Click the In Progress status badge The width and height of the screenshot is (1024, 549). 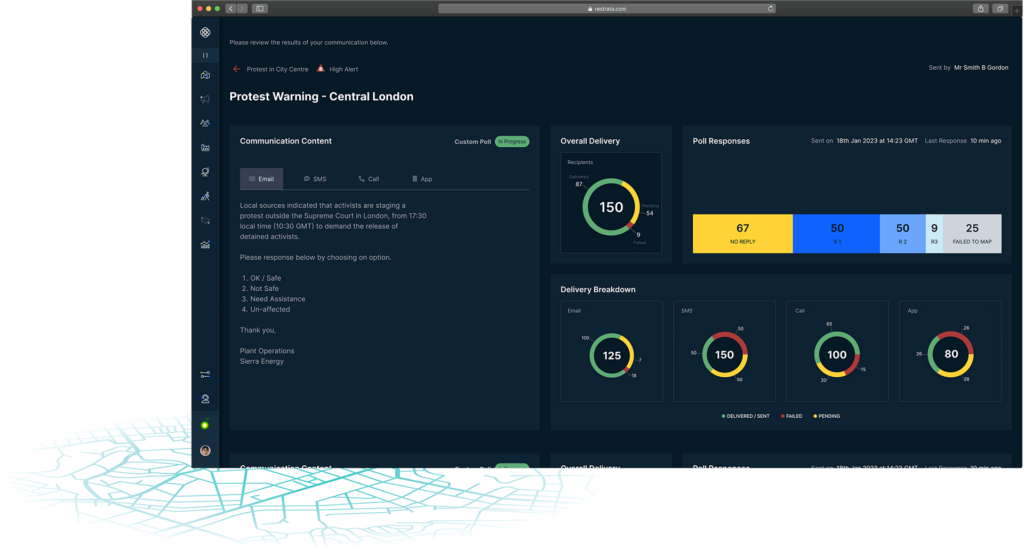(x=512, y=142)
